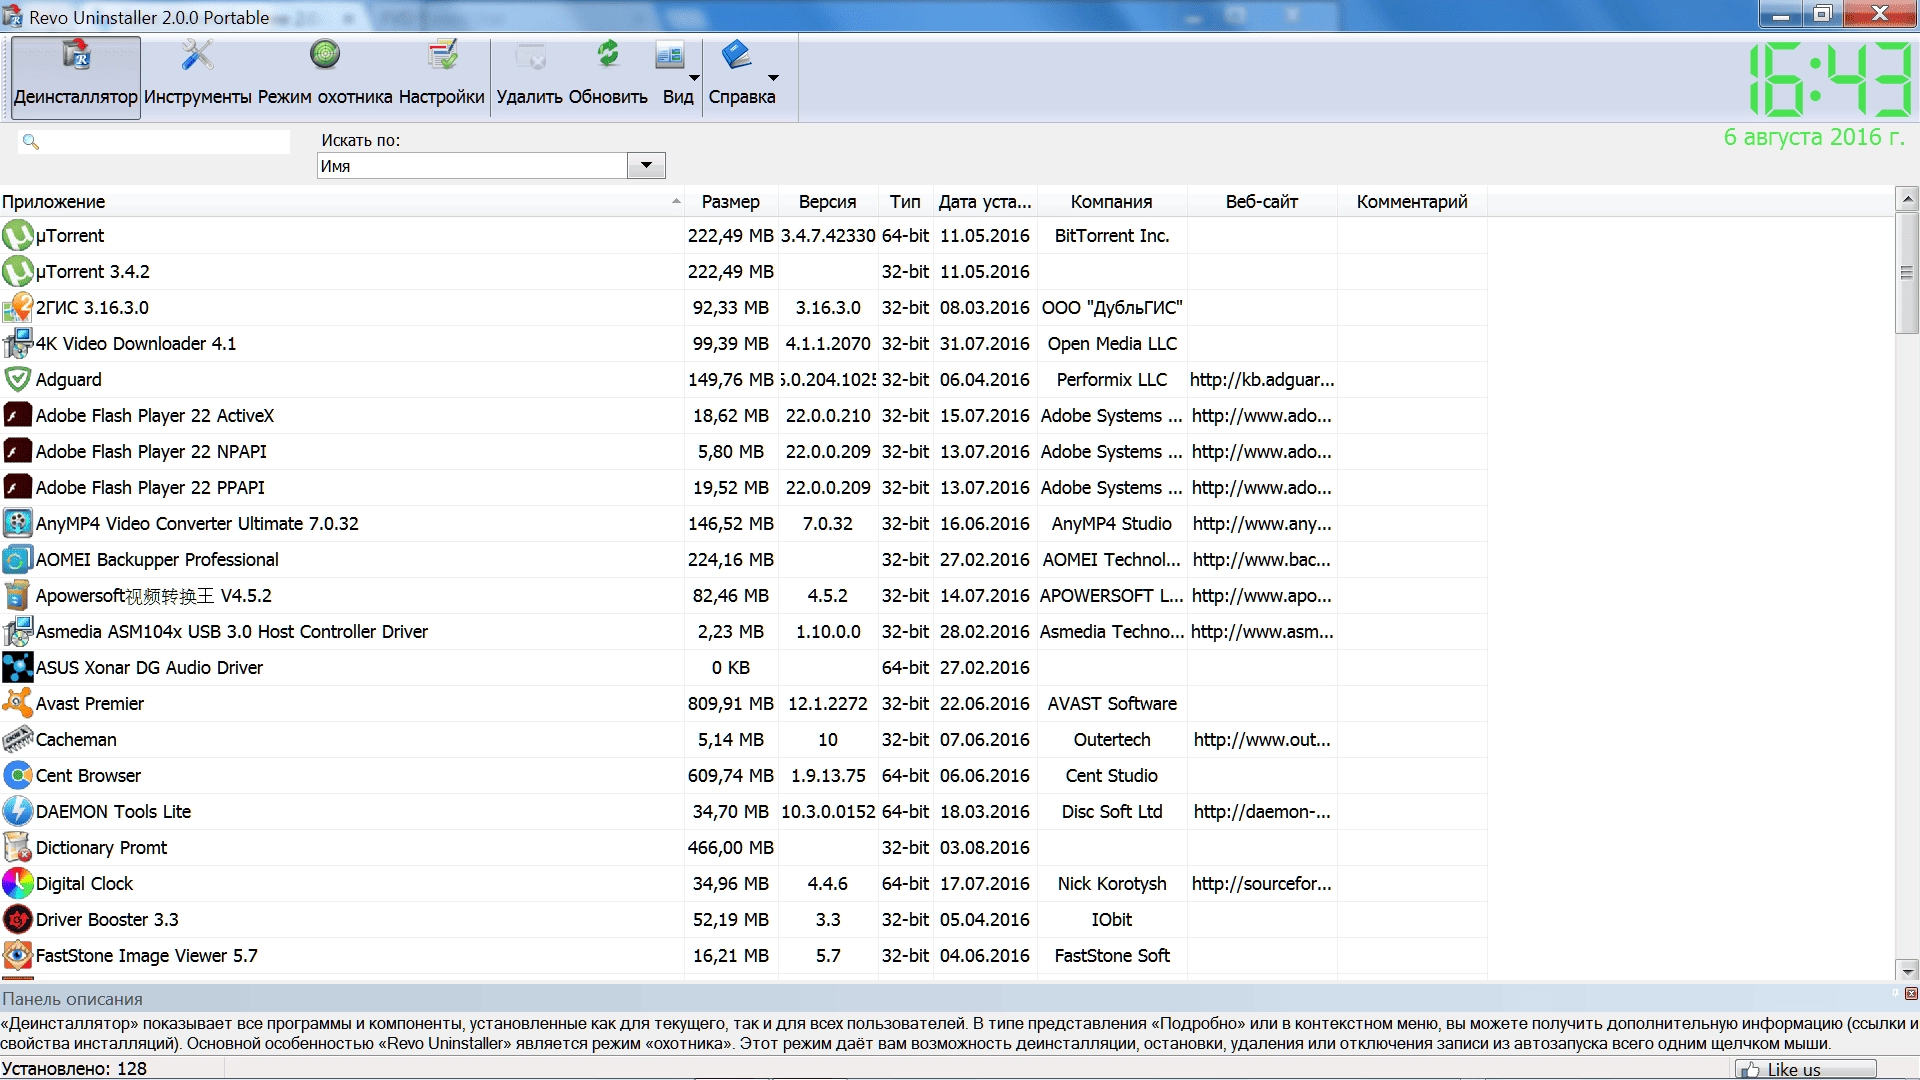The width and height of the screenshot is (1920, 1080).
Task: Select the Digital Clock icon
Action: click(x=18, y=884)
